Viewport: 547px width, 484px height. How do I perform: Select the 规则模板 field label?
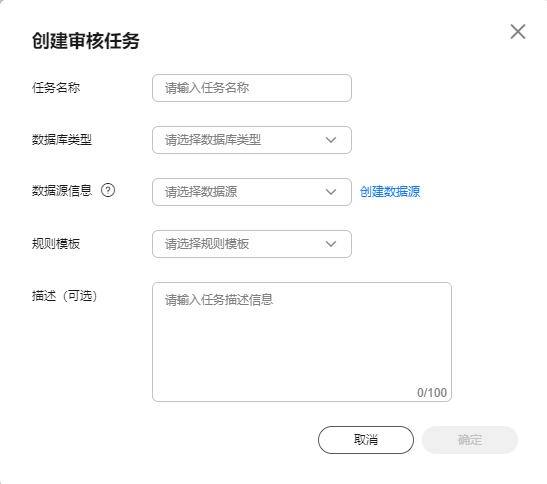[x=56, y=244]
